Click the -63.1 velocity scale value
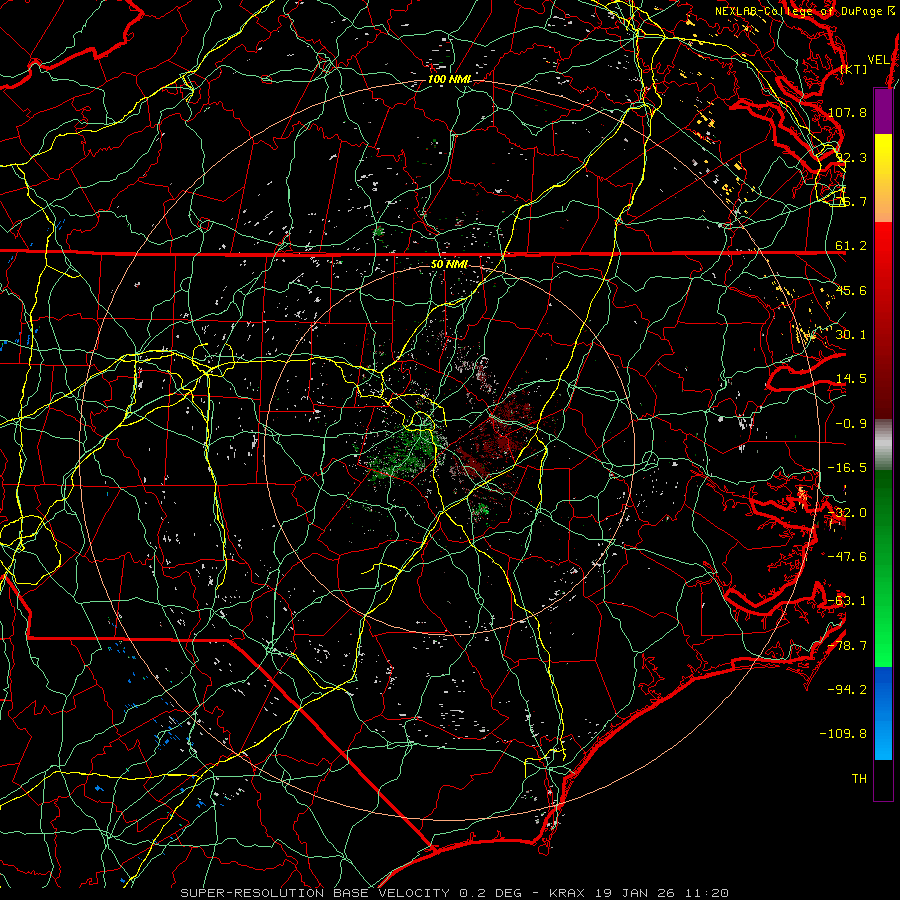900x900 pixels. tap(847, 601)
